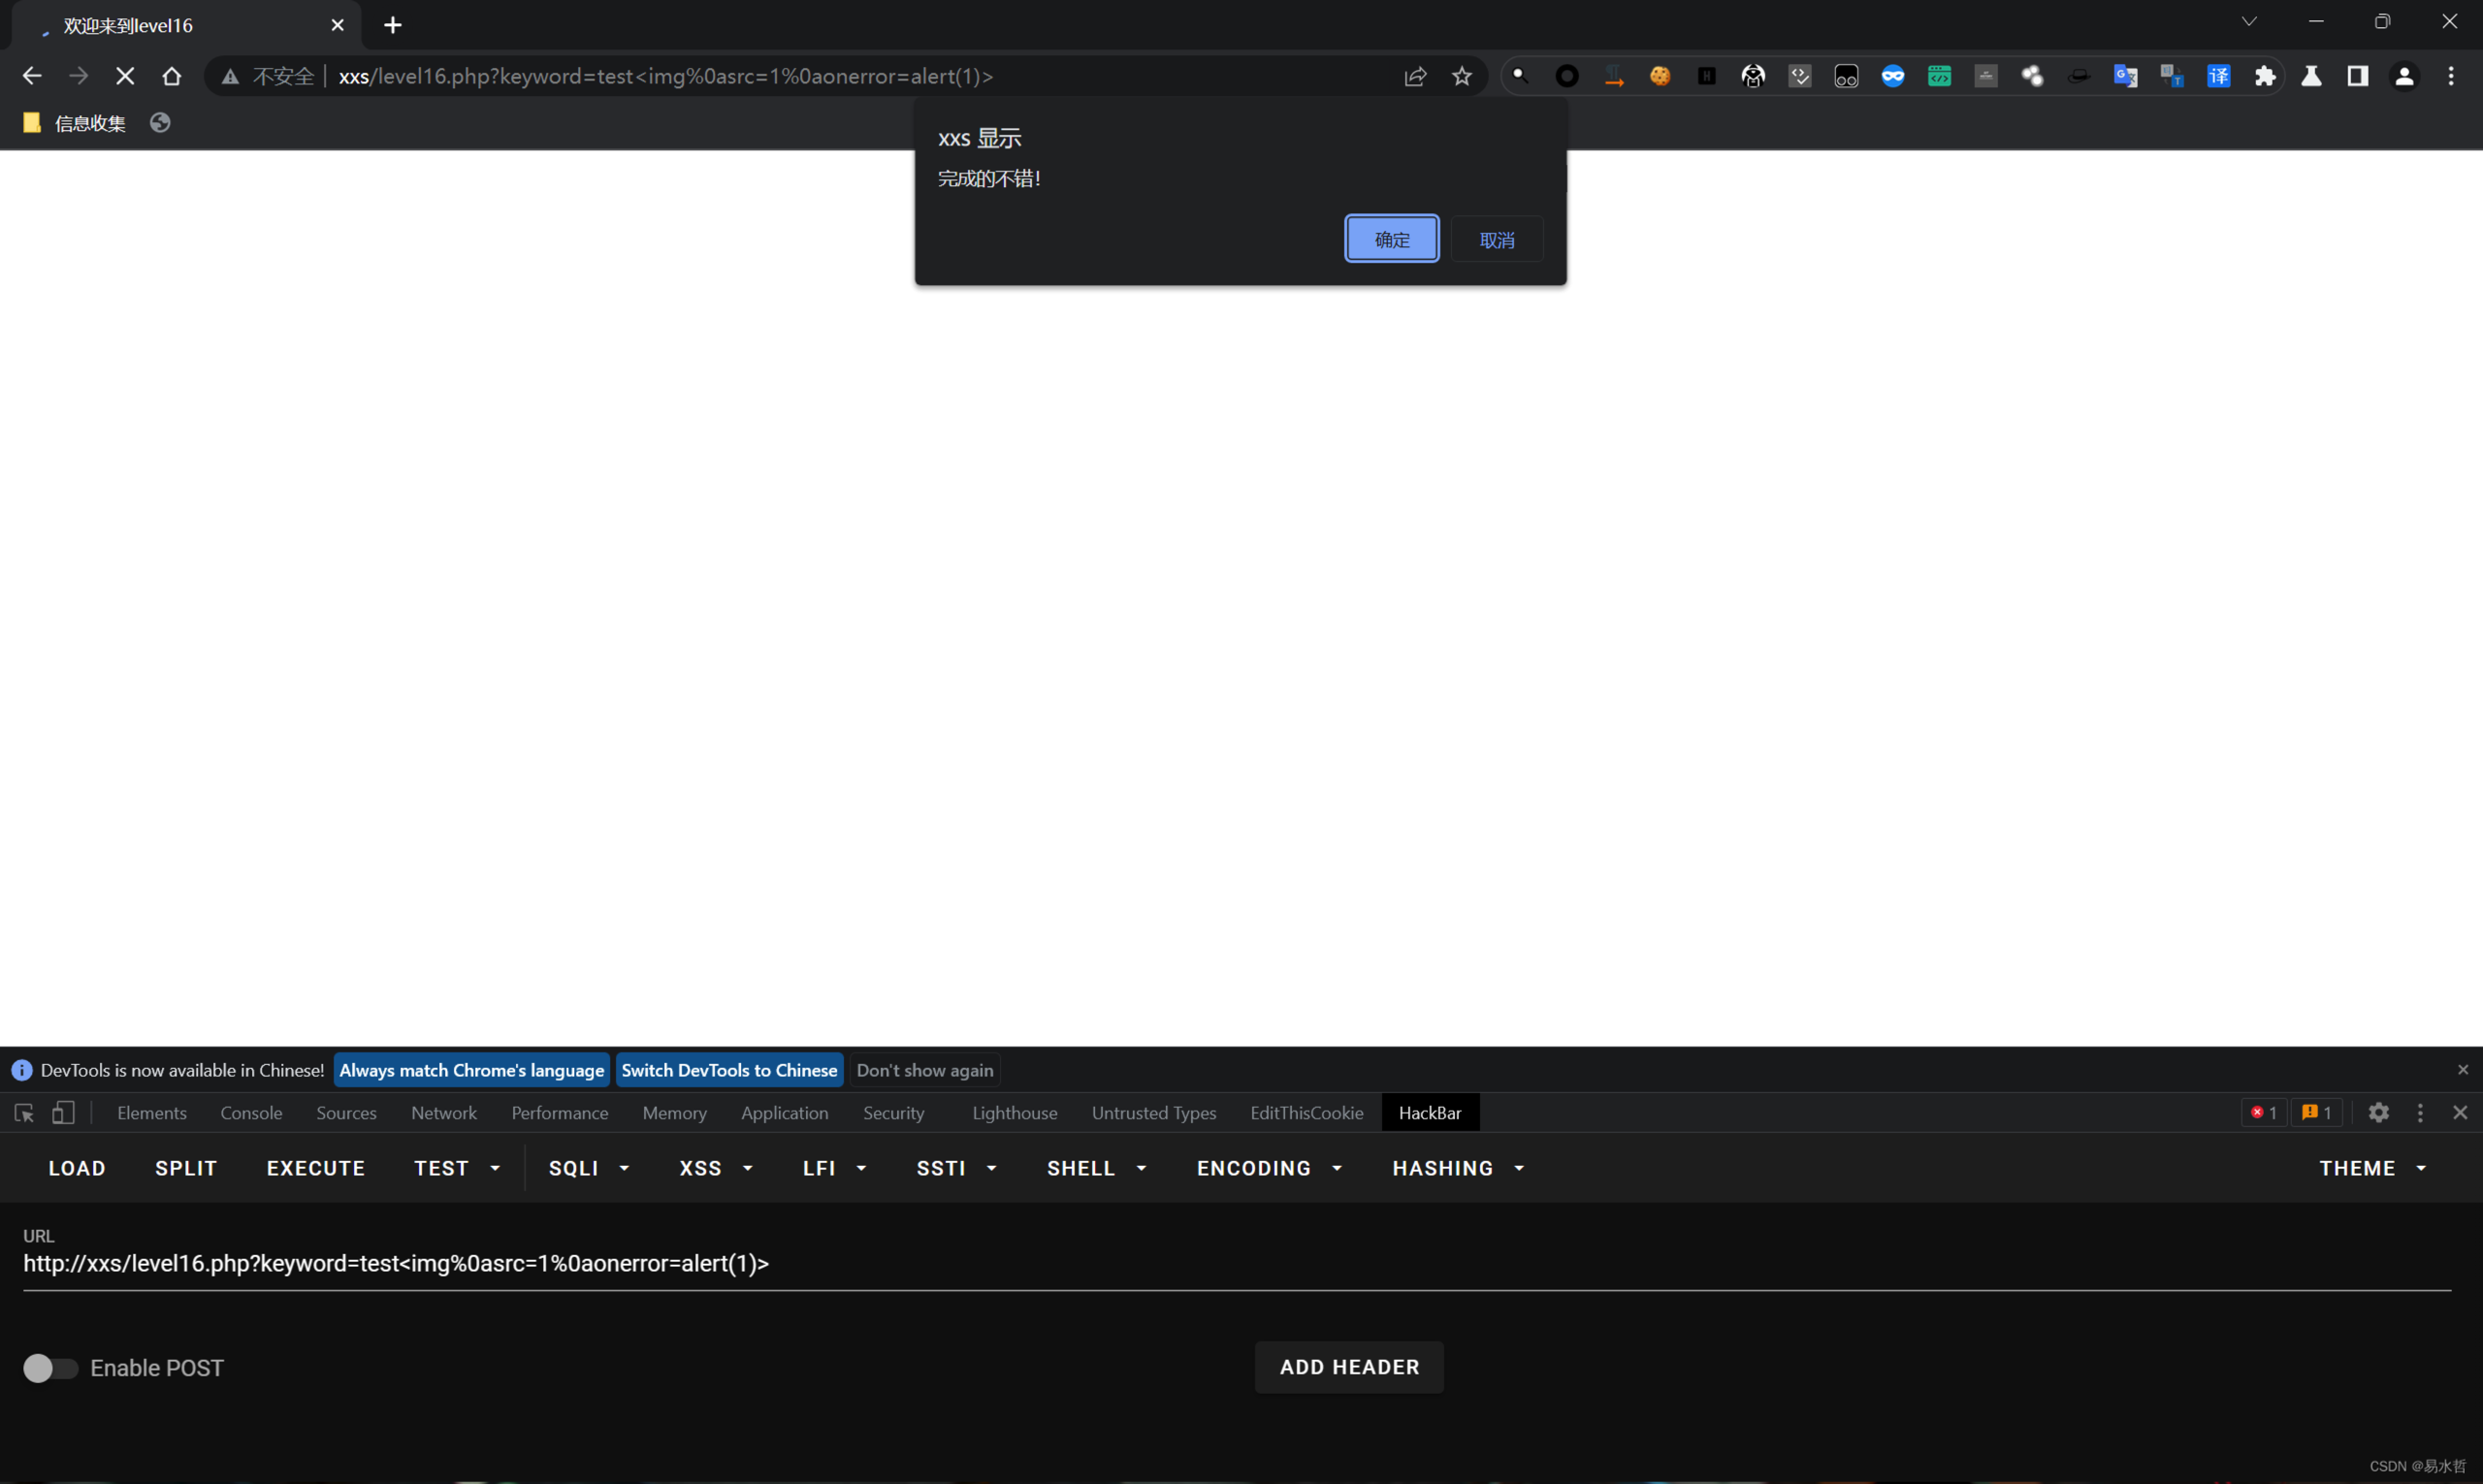Screen dimensions: 2483x1484
Task: Open the Extensions puzzle piece menu
Action: 2265,76
